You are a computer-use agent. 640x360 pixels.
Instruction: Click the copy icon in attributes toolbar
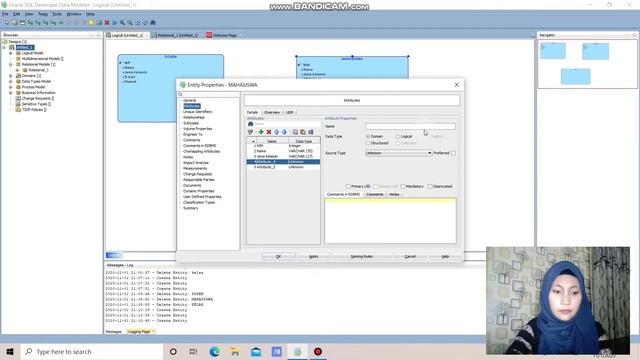tap(295, 132)
